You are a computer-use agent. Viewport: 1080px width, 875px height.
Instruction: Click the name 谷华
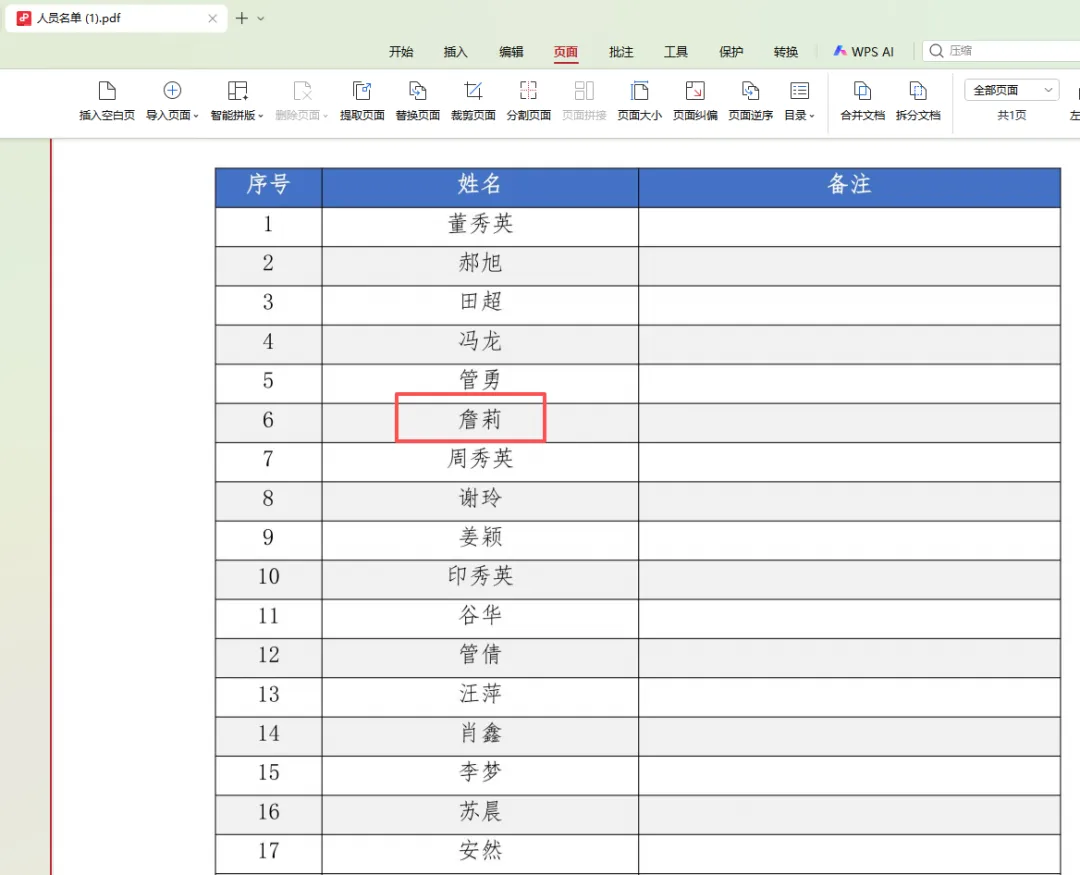click(480, 615)
